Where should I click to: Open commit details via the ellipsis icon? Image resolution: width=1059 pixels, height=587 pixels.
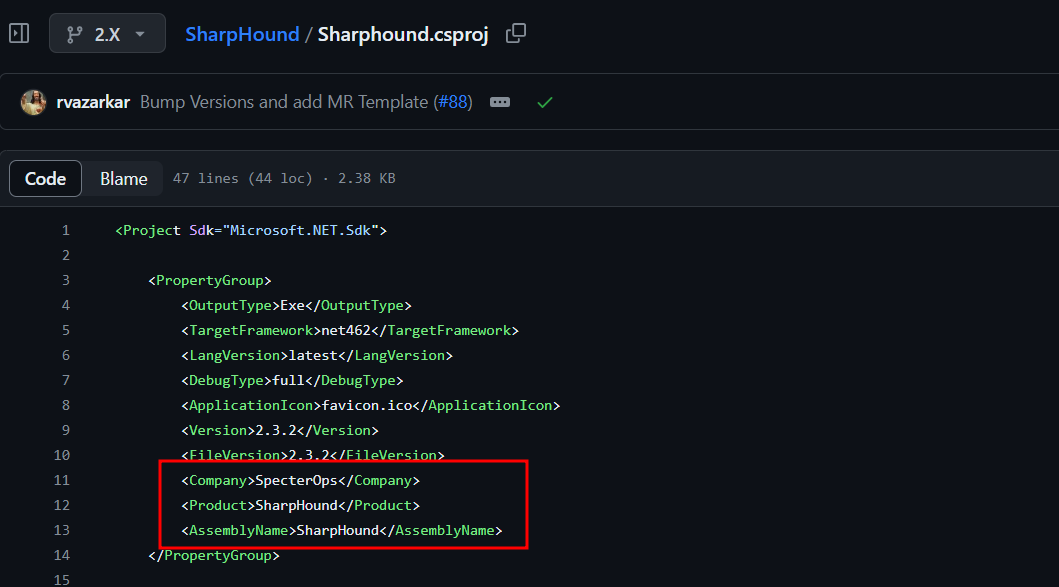pyautogui.click(x=499, y=101)
